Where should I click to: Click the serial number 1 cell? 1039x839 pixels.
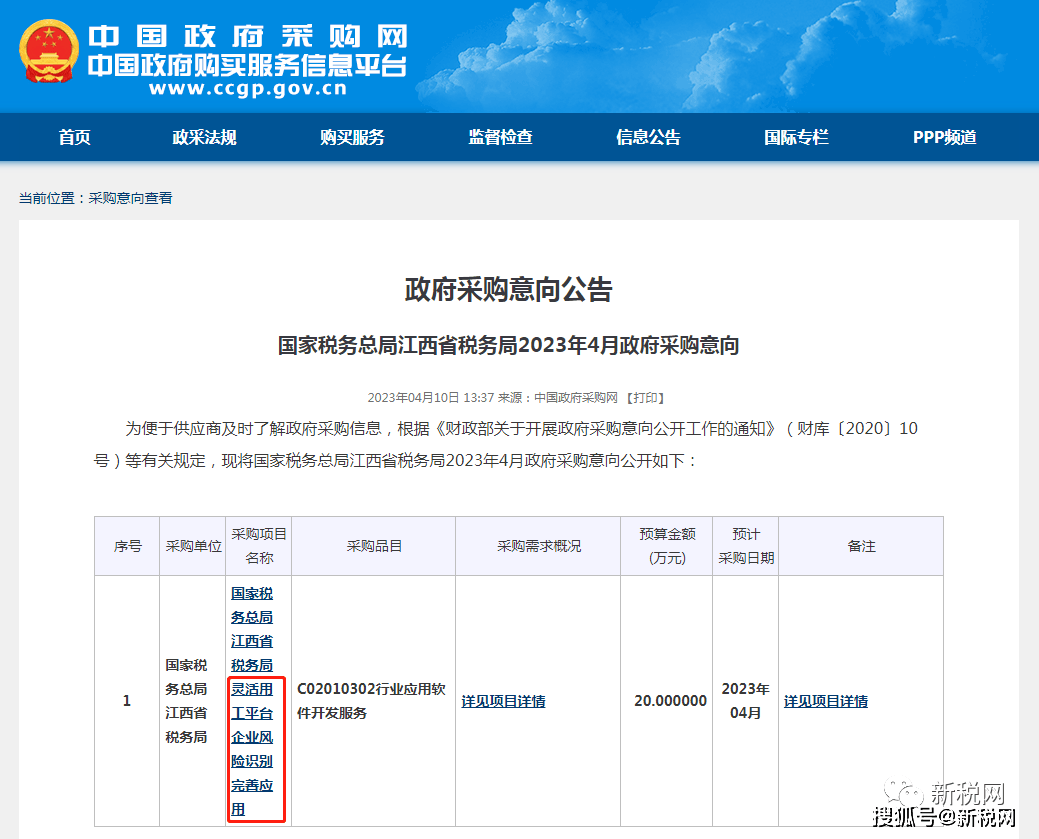pyautogui.click(x=127, y=701)
